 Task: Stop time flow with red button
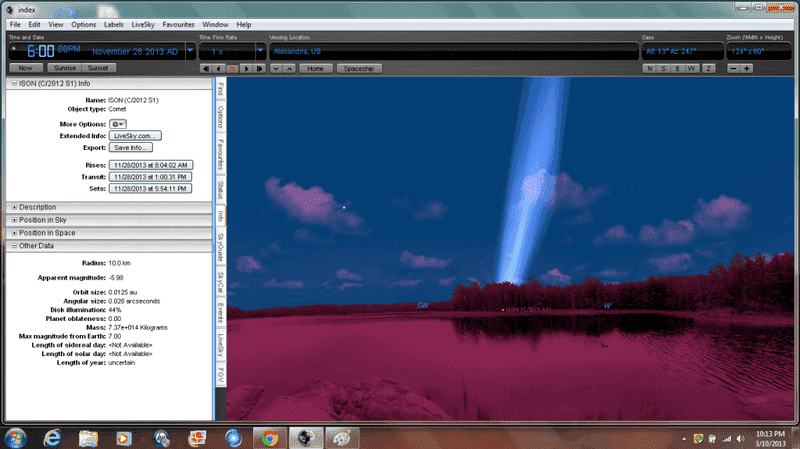233,68
